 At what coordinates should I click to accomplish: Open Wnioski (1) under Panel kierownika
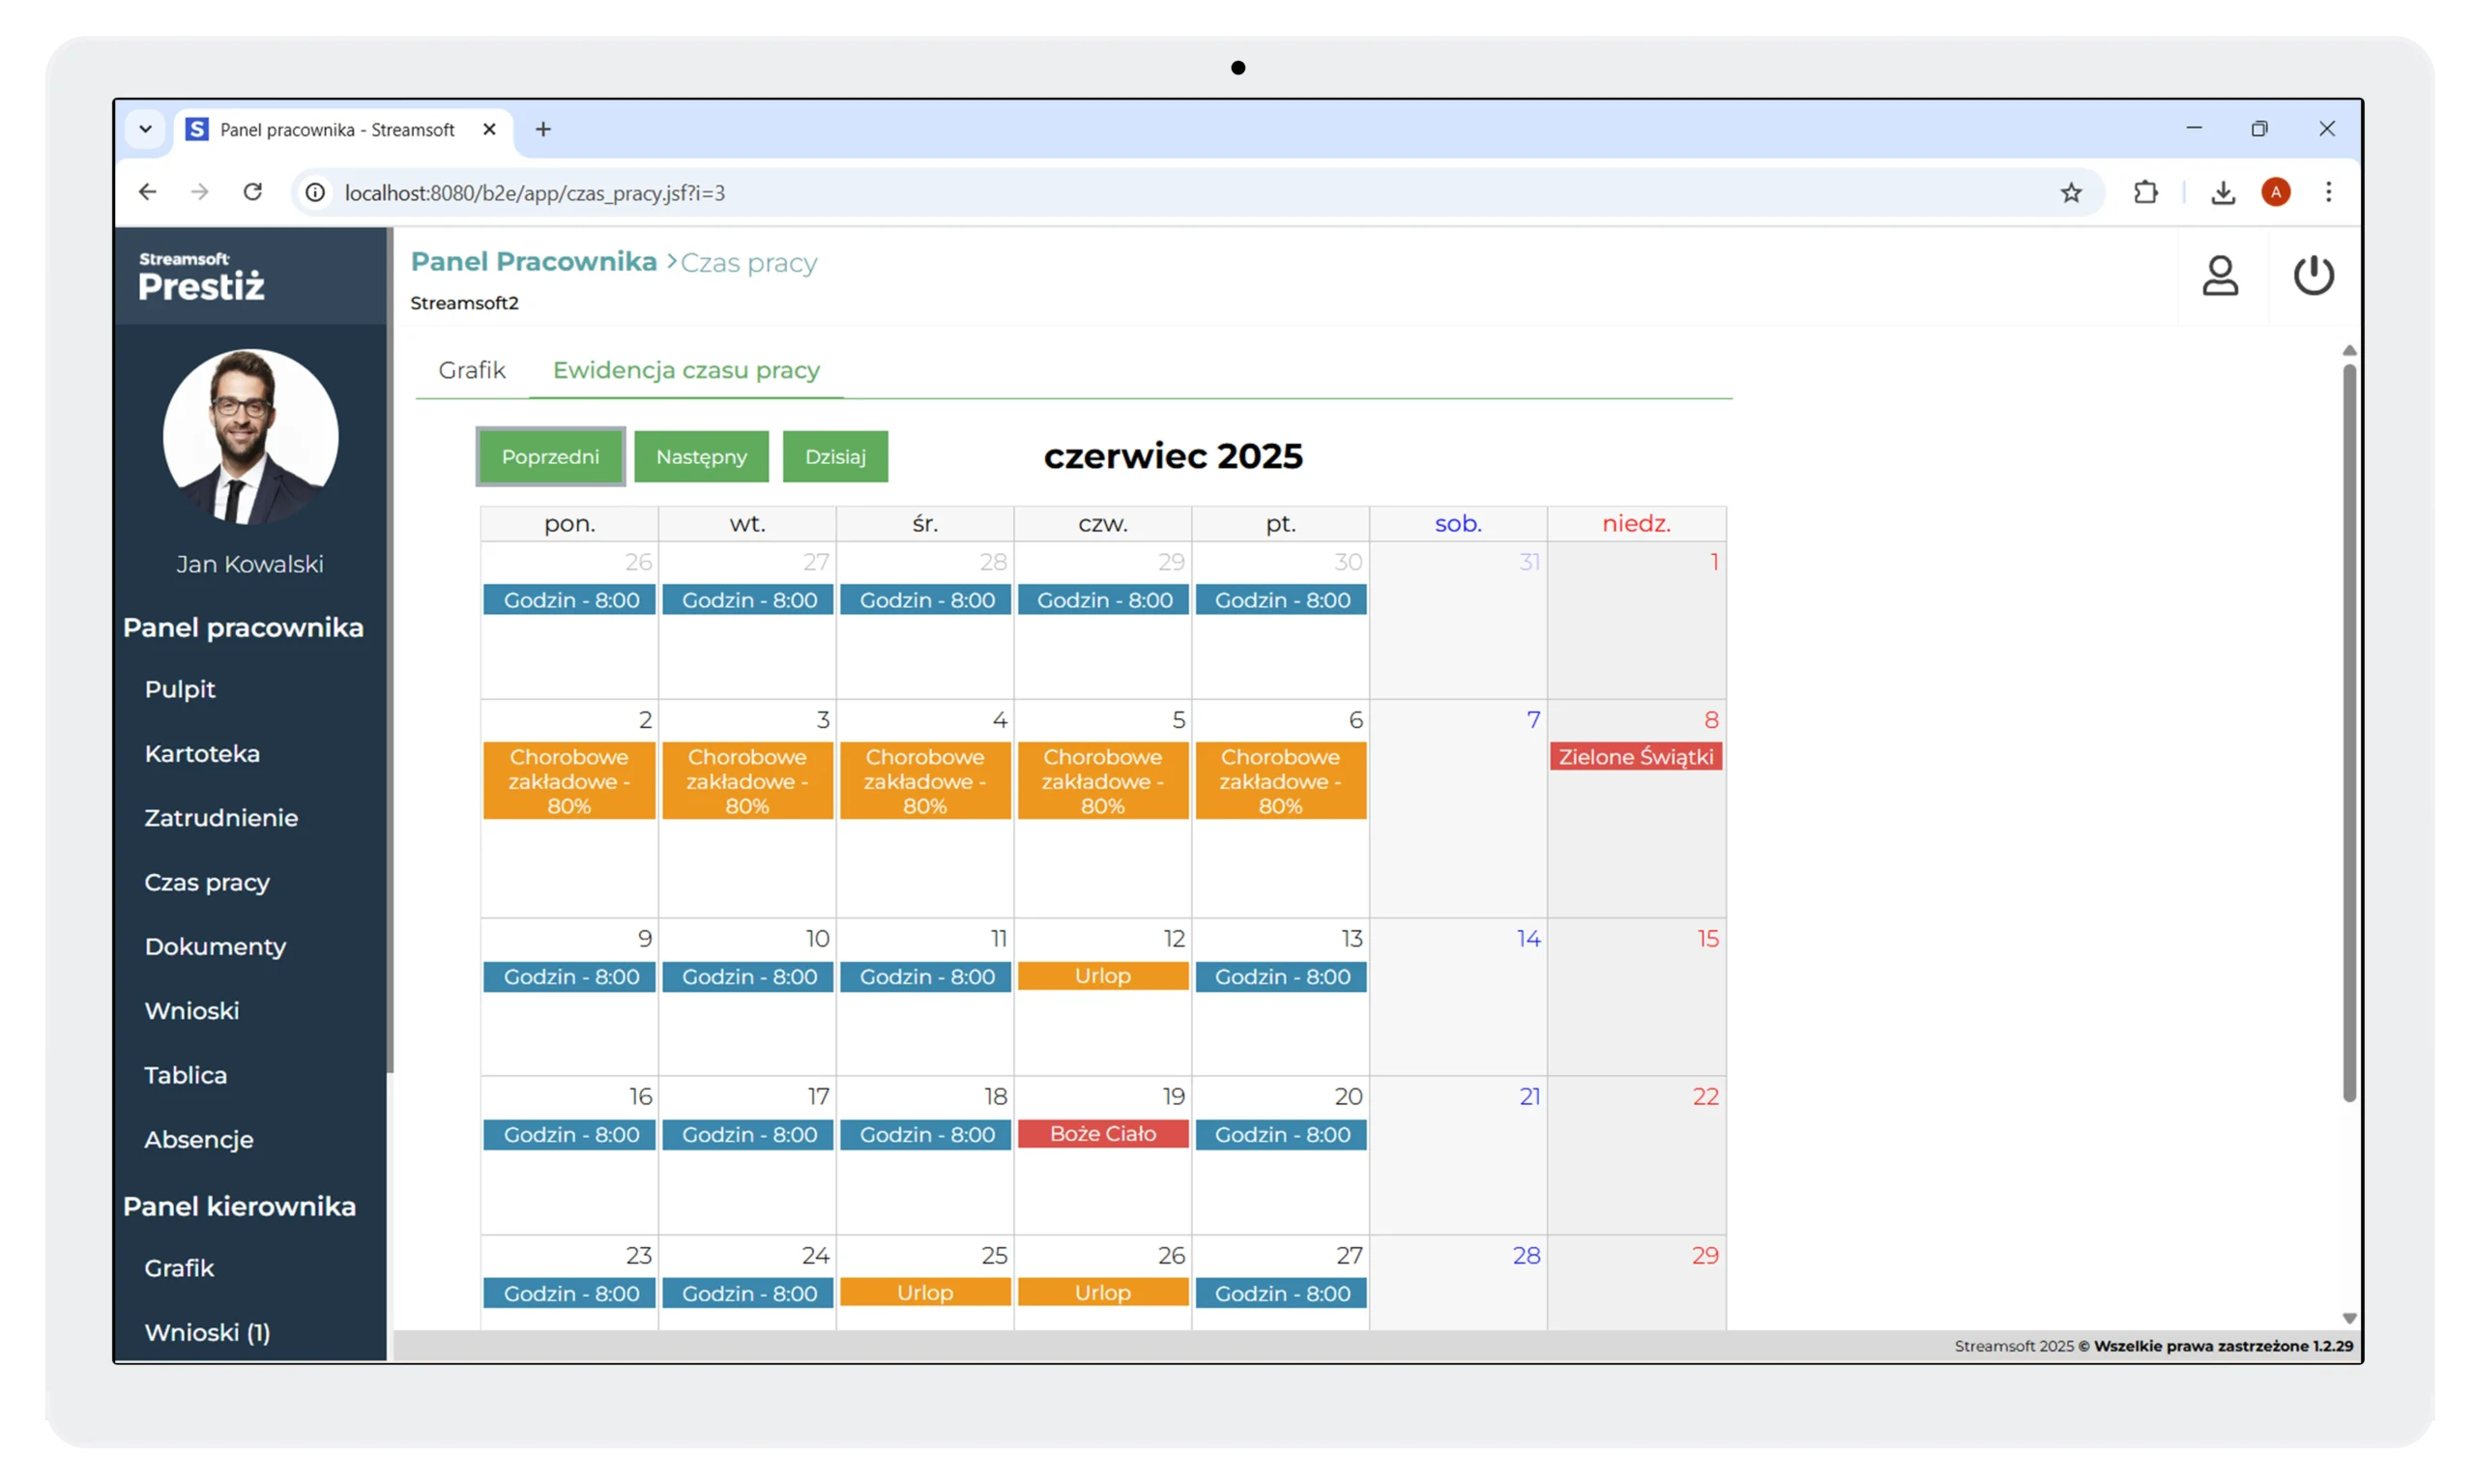pyautogui.click(x=207, y=1332)
